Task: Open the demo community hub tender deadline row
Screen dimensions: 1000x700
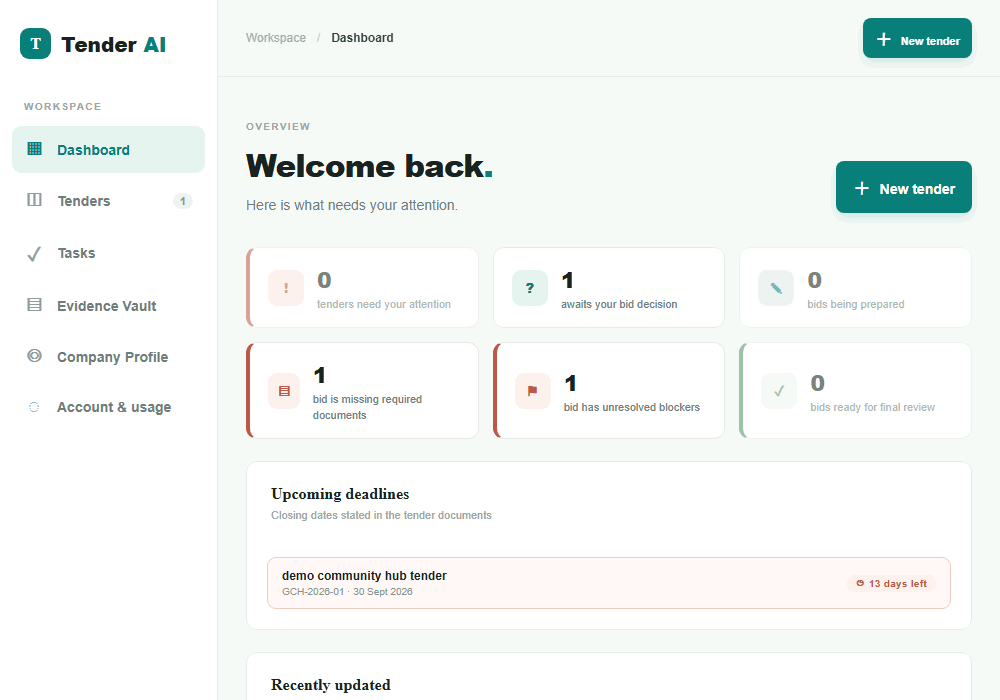Action: click(608, 583)
